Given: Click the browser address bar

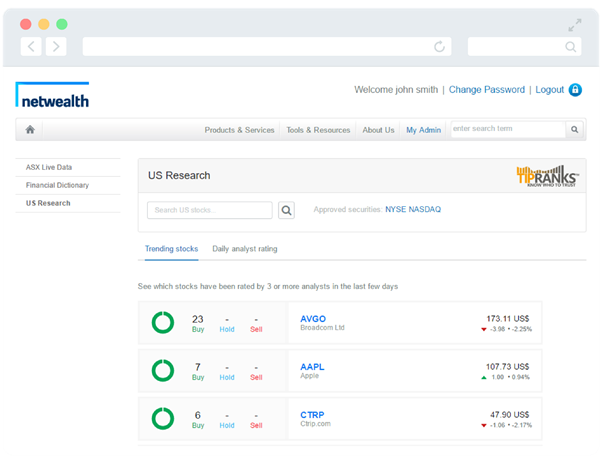Looking at the screenshot, I should click(267, 46).
